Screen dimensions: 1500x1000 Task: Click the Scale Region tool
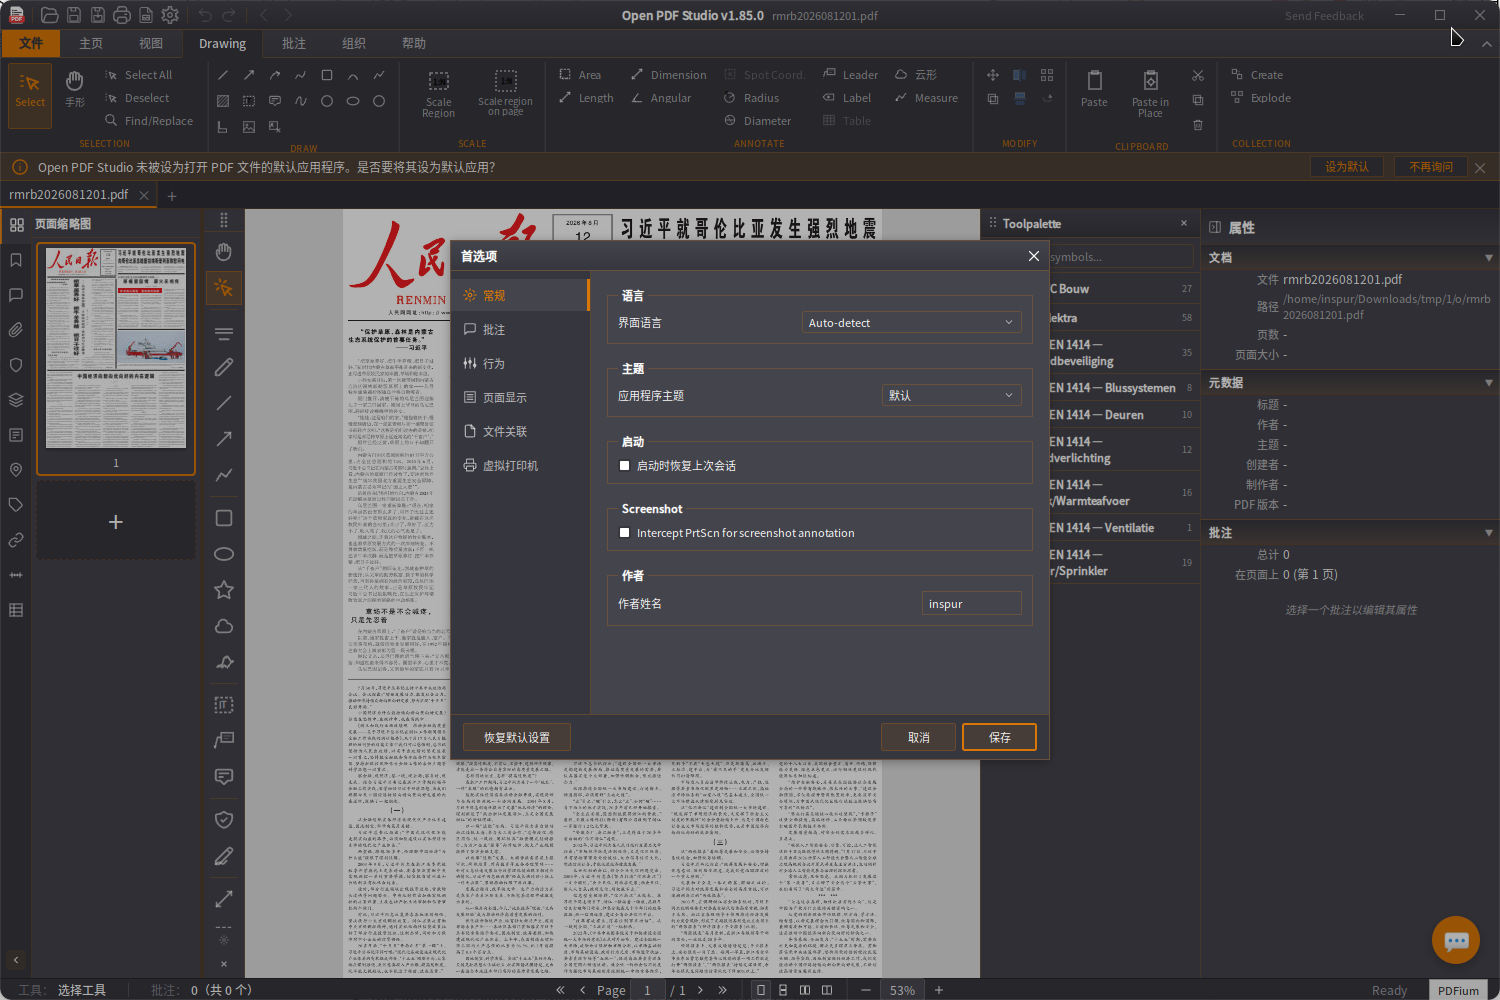point(438,94)
